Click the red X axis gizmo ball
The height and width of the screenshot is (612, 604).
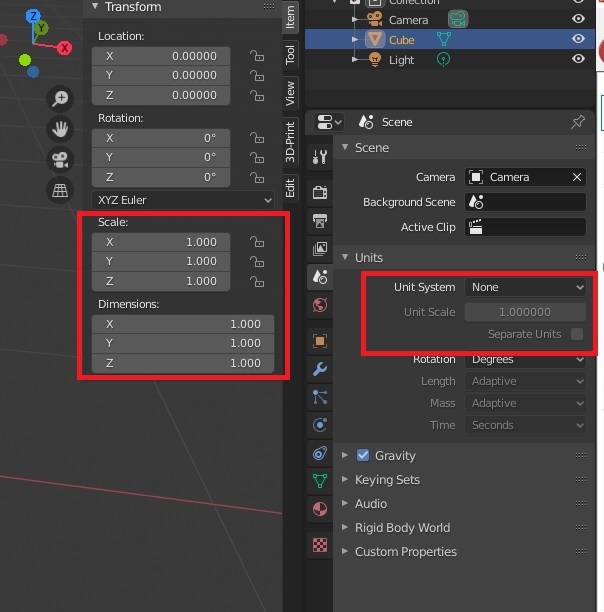[x=64, y=48]
